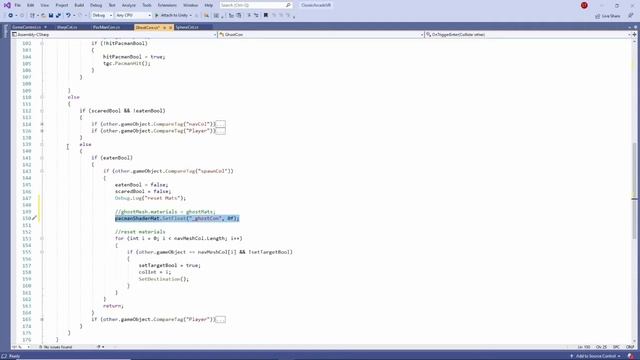Image resolution: width=640 pixels, height=360 pixels.
Task: Close the GhostCon.cs tab
Action: (170, 27)
